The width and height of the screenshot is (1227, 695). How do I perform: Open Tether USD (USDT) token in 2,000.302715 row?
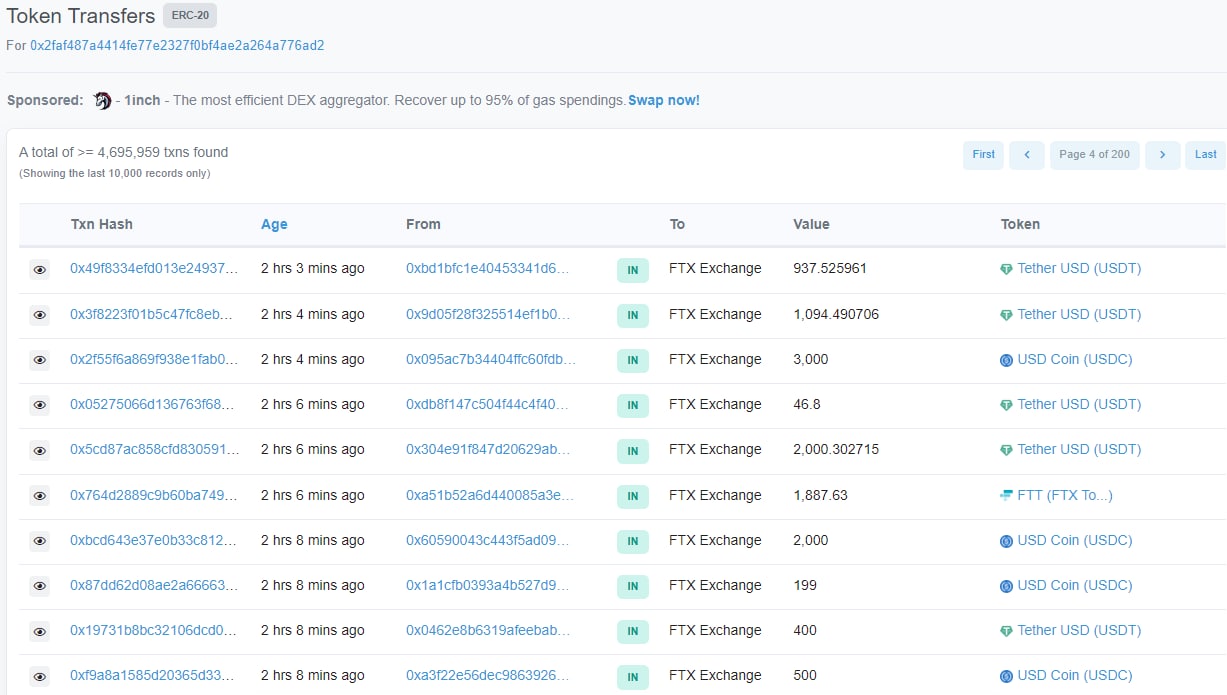[x=1079, y=449]
